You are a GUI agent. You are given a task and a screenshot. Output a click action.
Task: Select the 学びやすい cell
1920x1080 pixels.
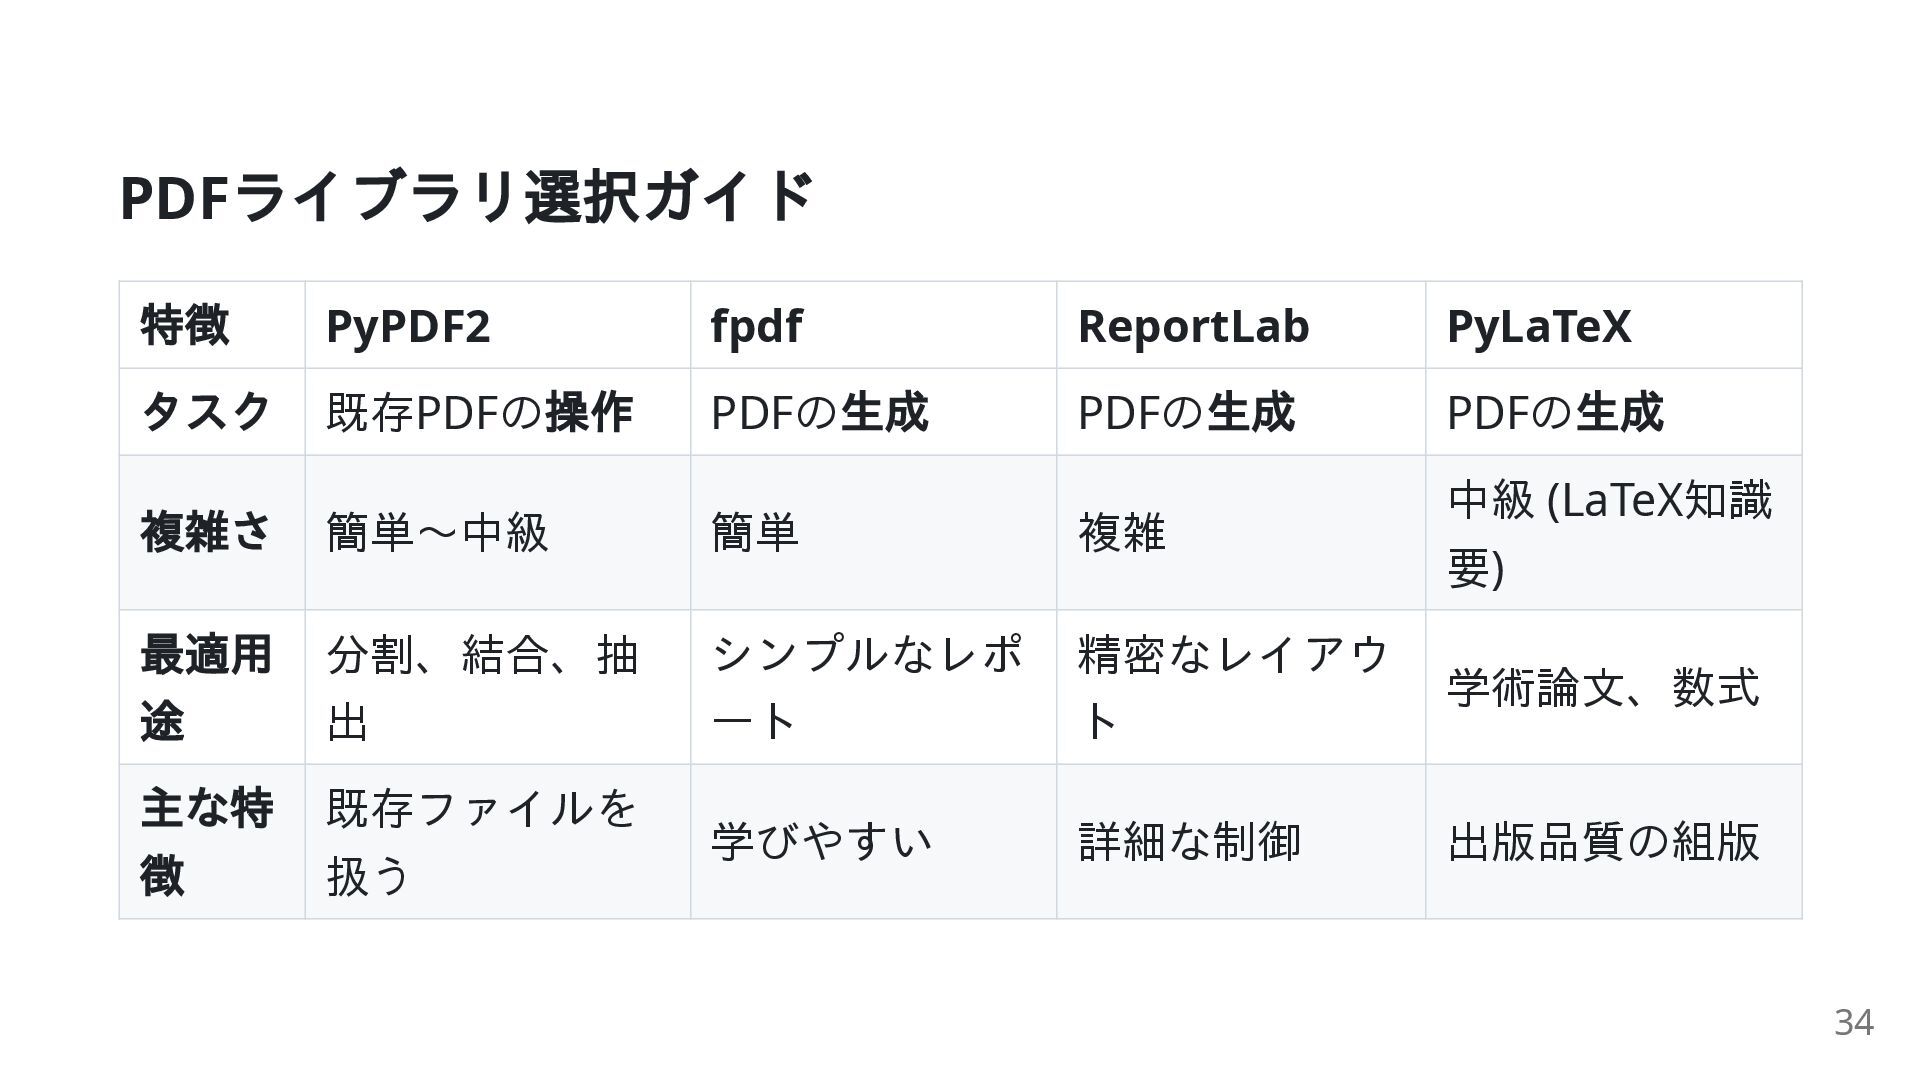(822, 842)
